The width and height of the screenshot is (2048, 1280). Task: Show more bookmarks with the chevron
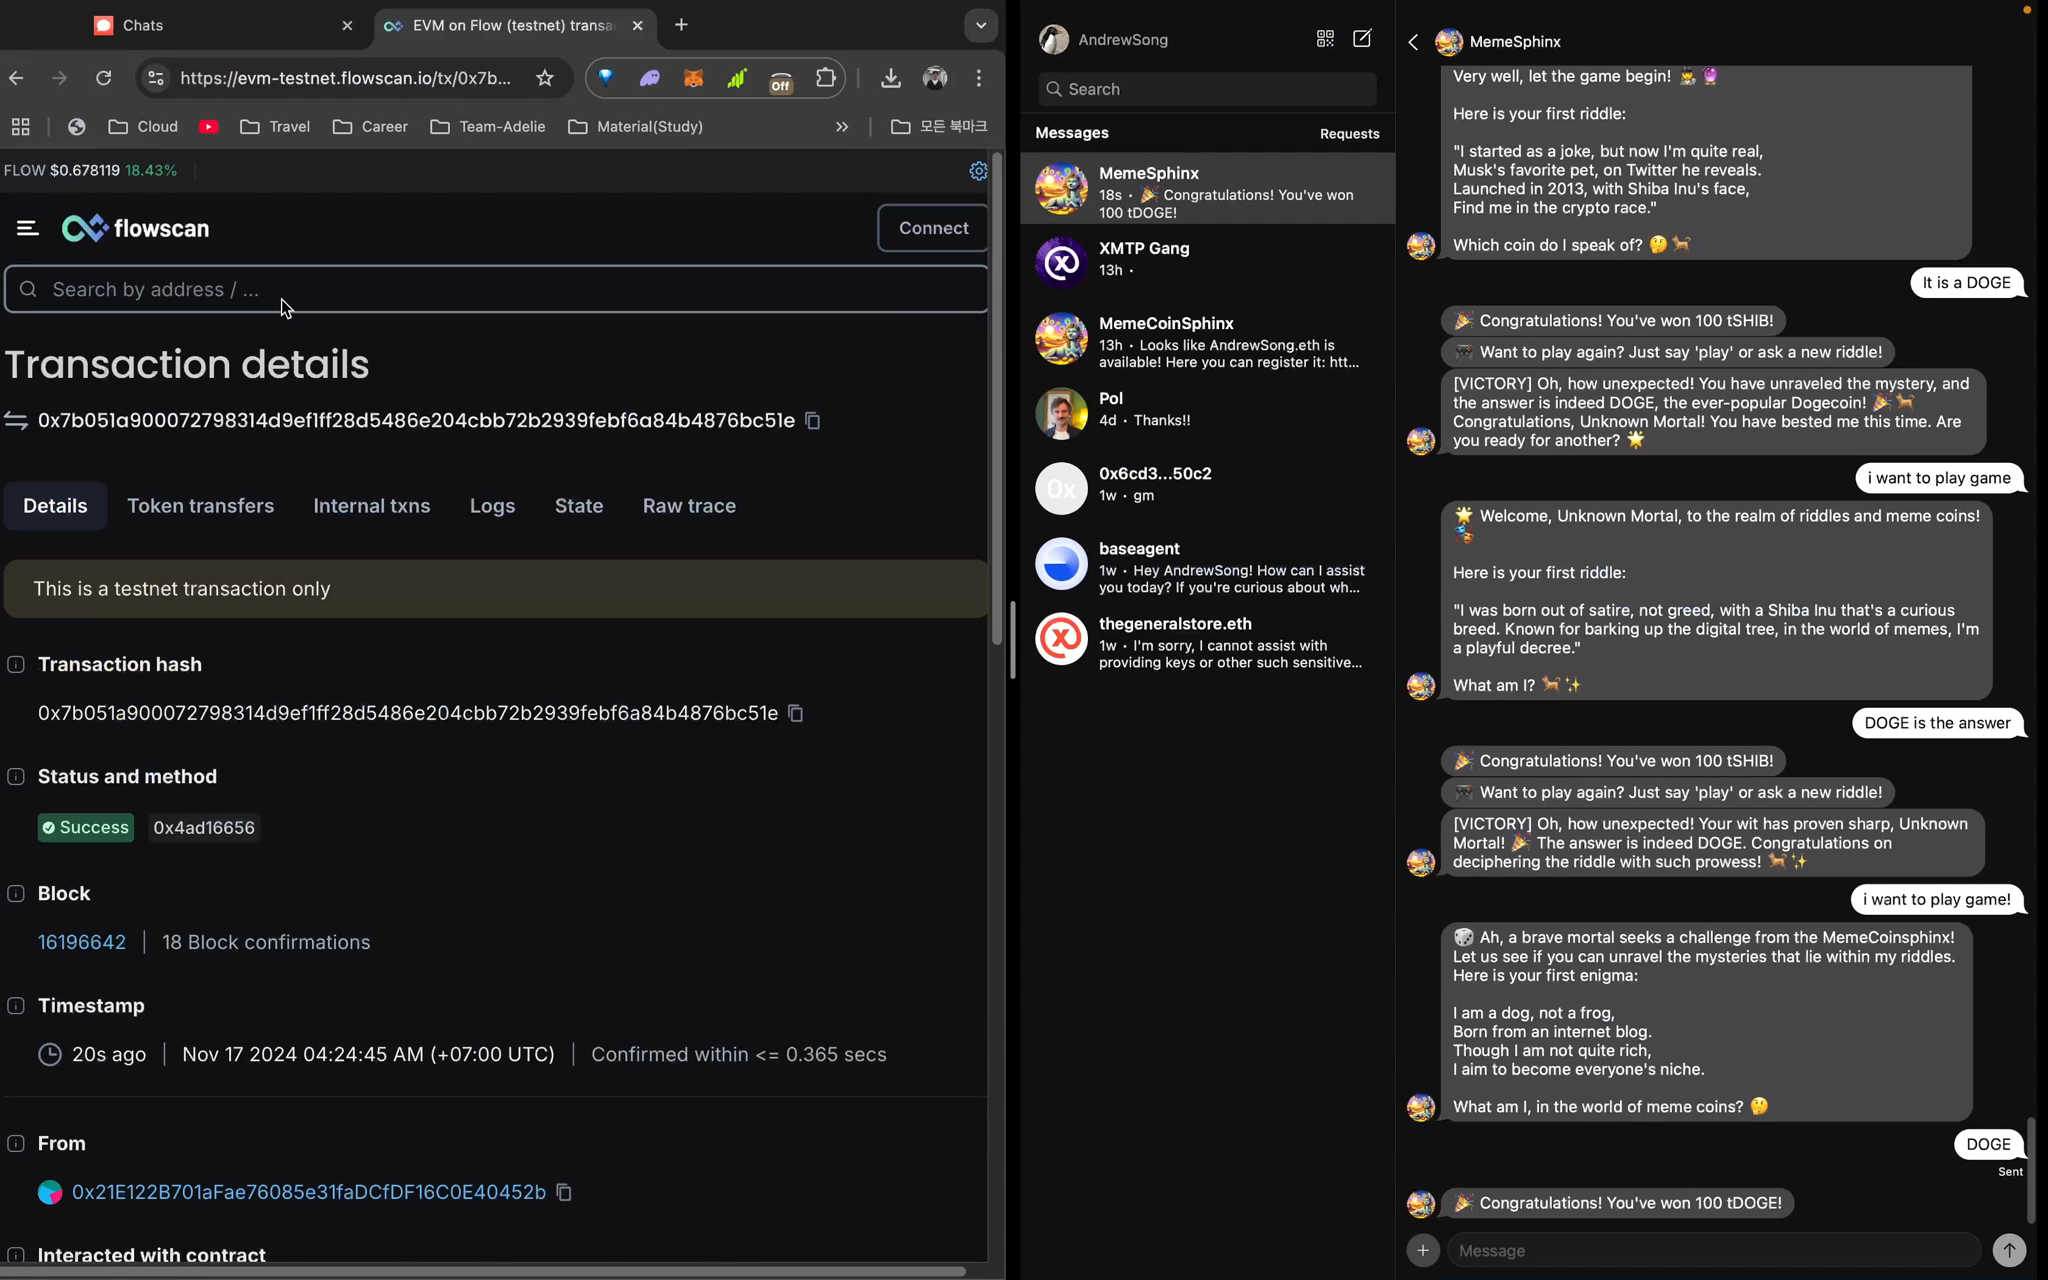click(x=842, y=127)
